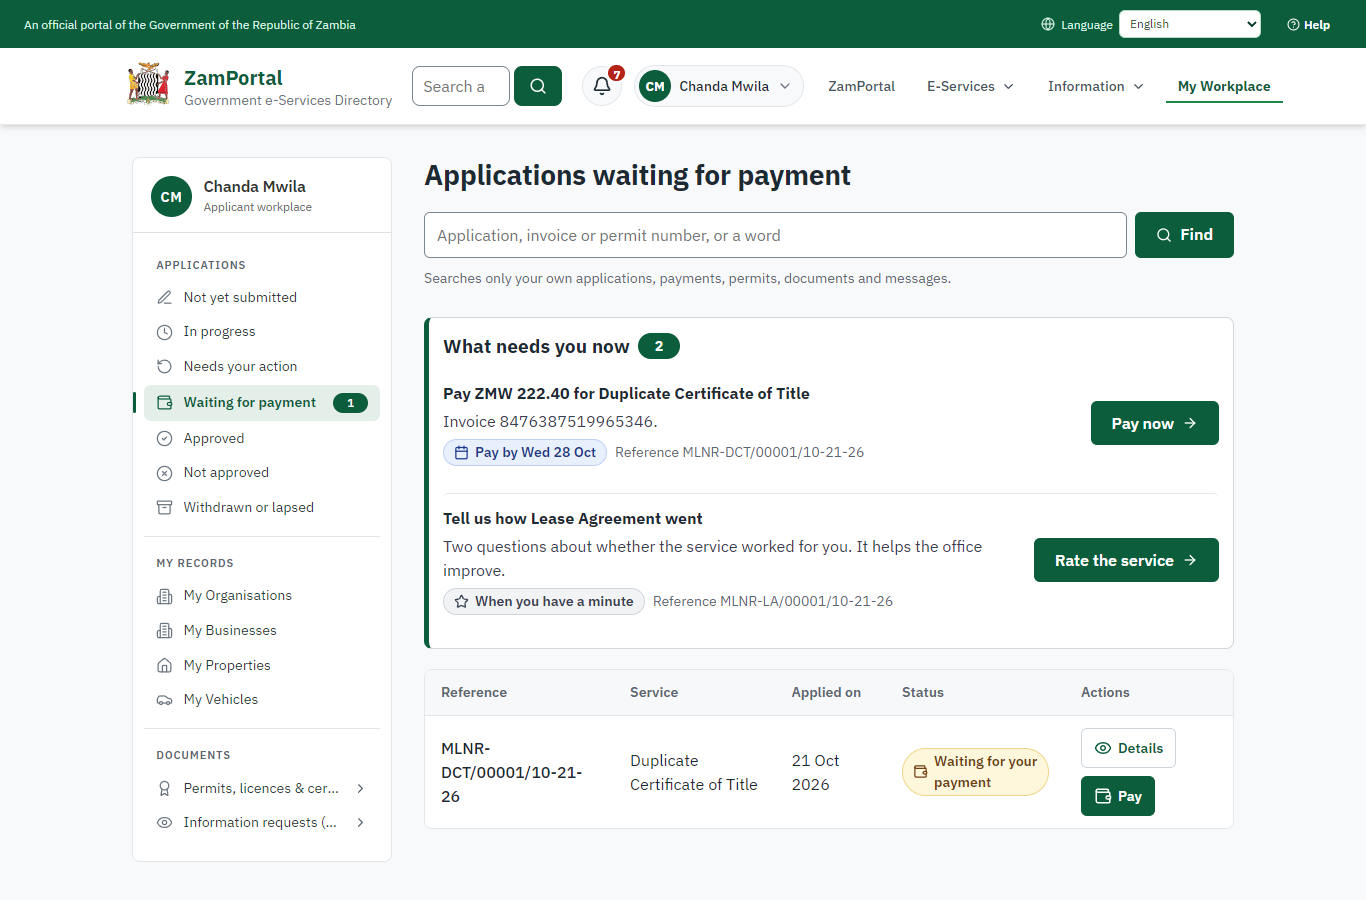The width and height of the screenshot is (1366, 900).
Task: Click the magnifier search button in header
Action: (x=538, y=86)
